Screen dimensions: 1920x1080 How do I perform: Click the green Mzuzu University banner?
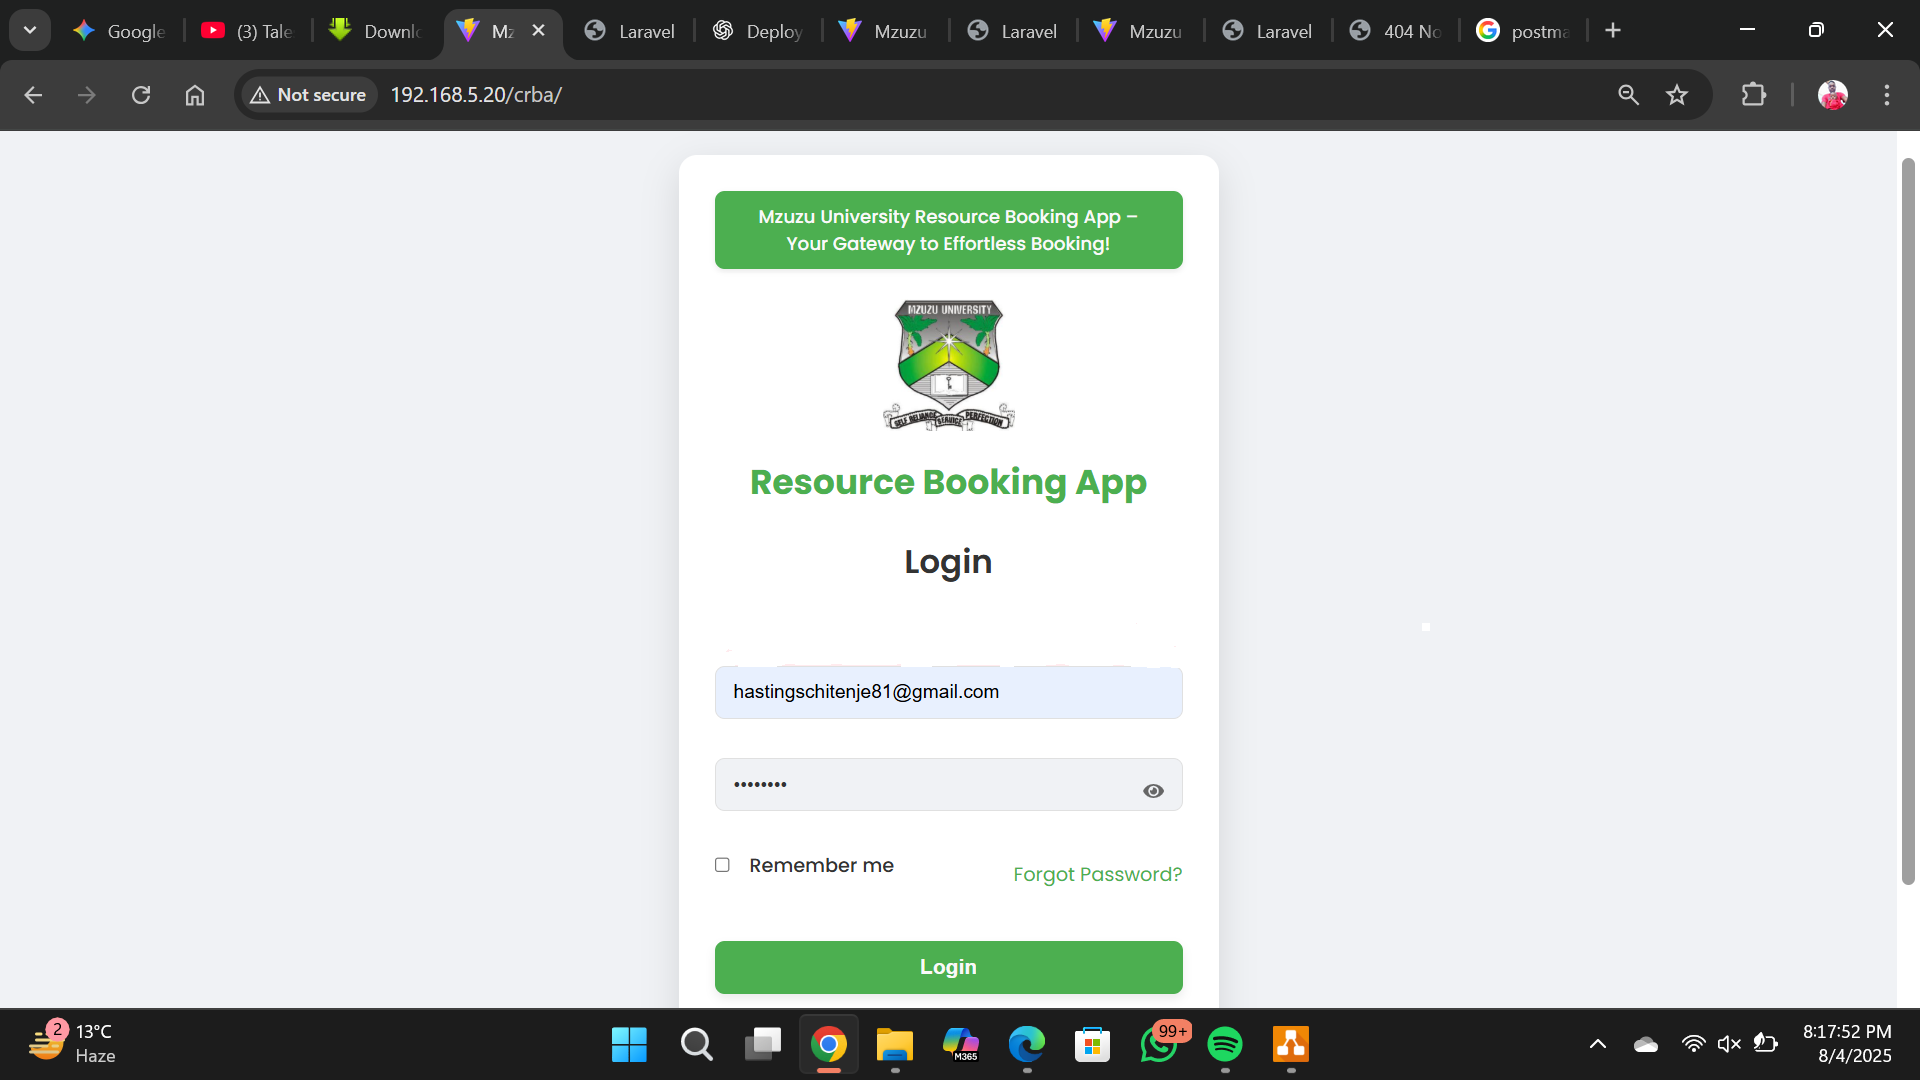(948, 230)
